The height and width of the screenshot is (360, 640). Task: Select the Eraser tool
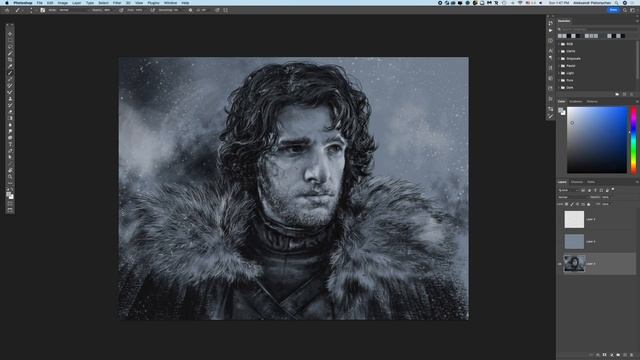pos(10,111)
